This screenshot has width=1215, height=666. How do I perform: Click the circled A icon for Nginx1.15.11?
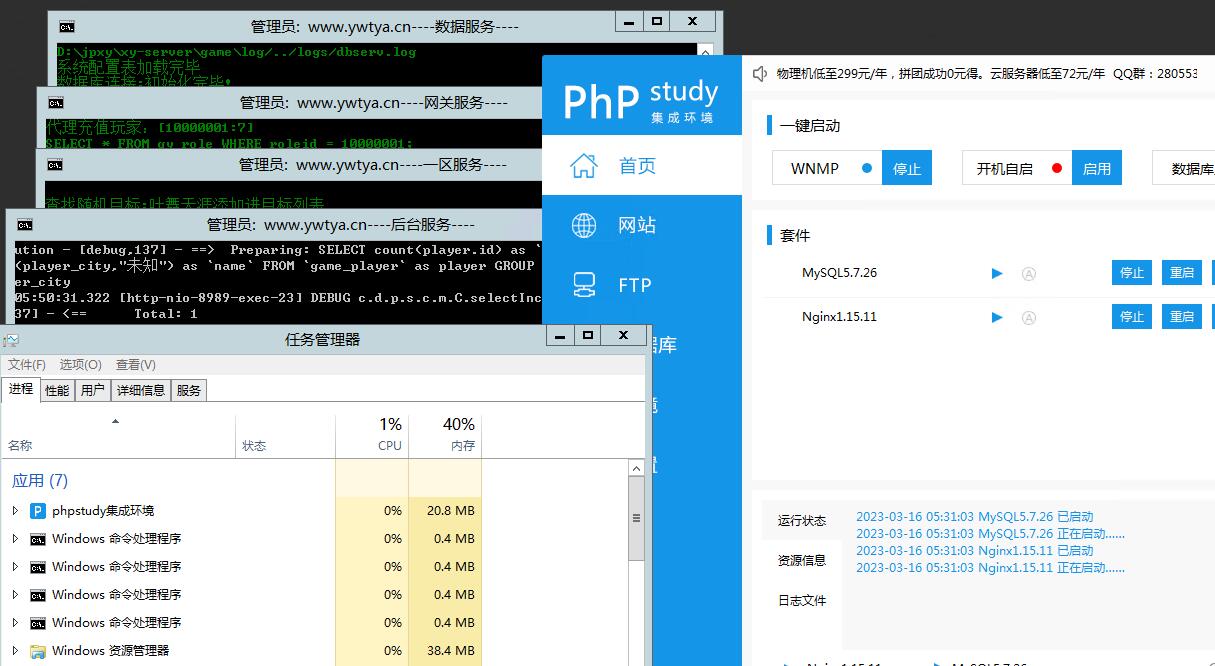[x=1028, y=317]
